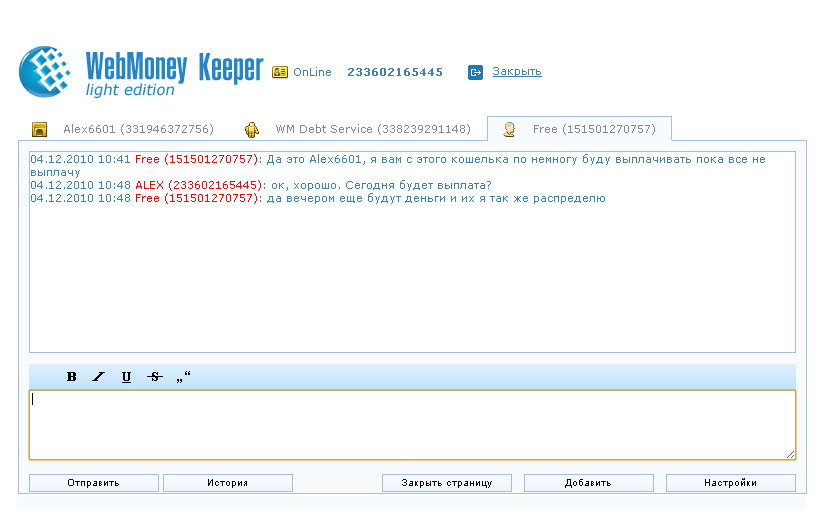Toggle italic formatting
This screenshot has width=832, height=530.
coord(99,377)
